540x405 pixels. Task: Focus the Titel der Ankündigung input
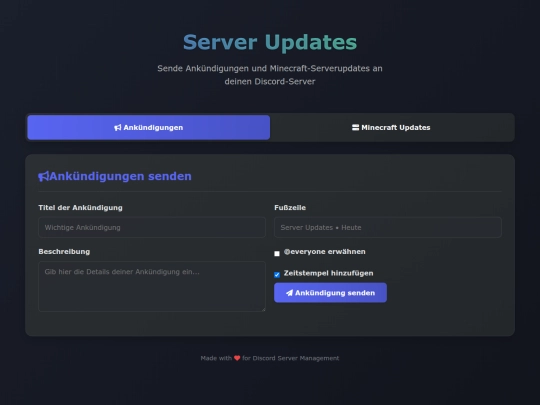152,227
